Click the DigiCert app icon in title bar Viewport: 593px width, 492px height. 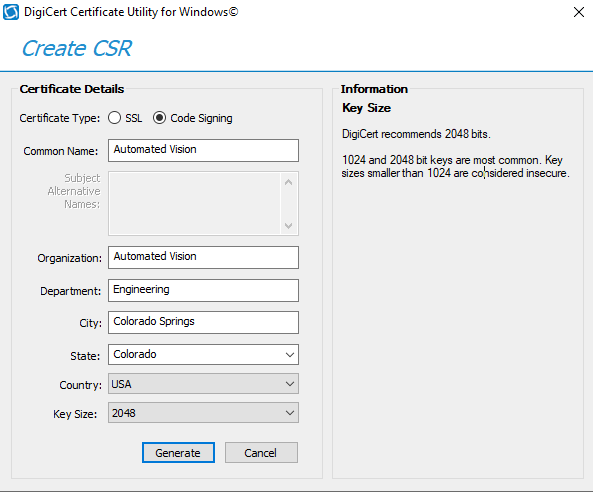pos(11,12)
